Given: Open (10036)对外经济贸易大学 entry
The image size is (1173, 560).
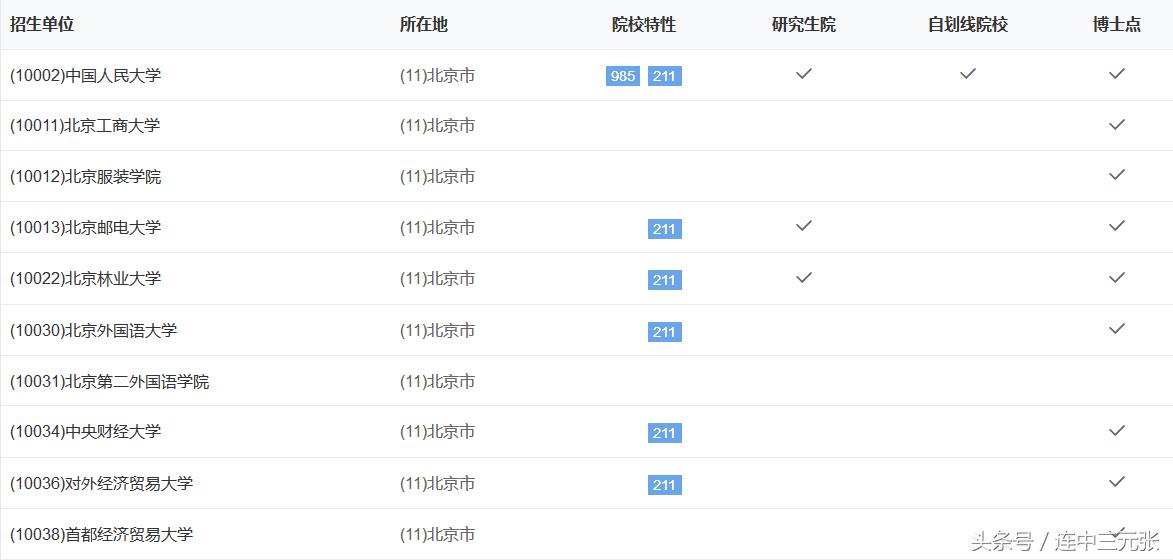Looking at the screenshot, I should pyautogui.click(x=102, y=484).
